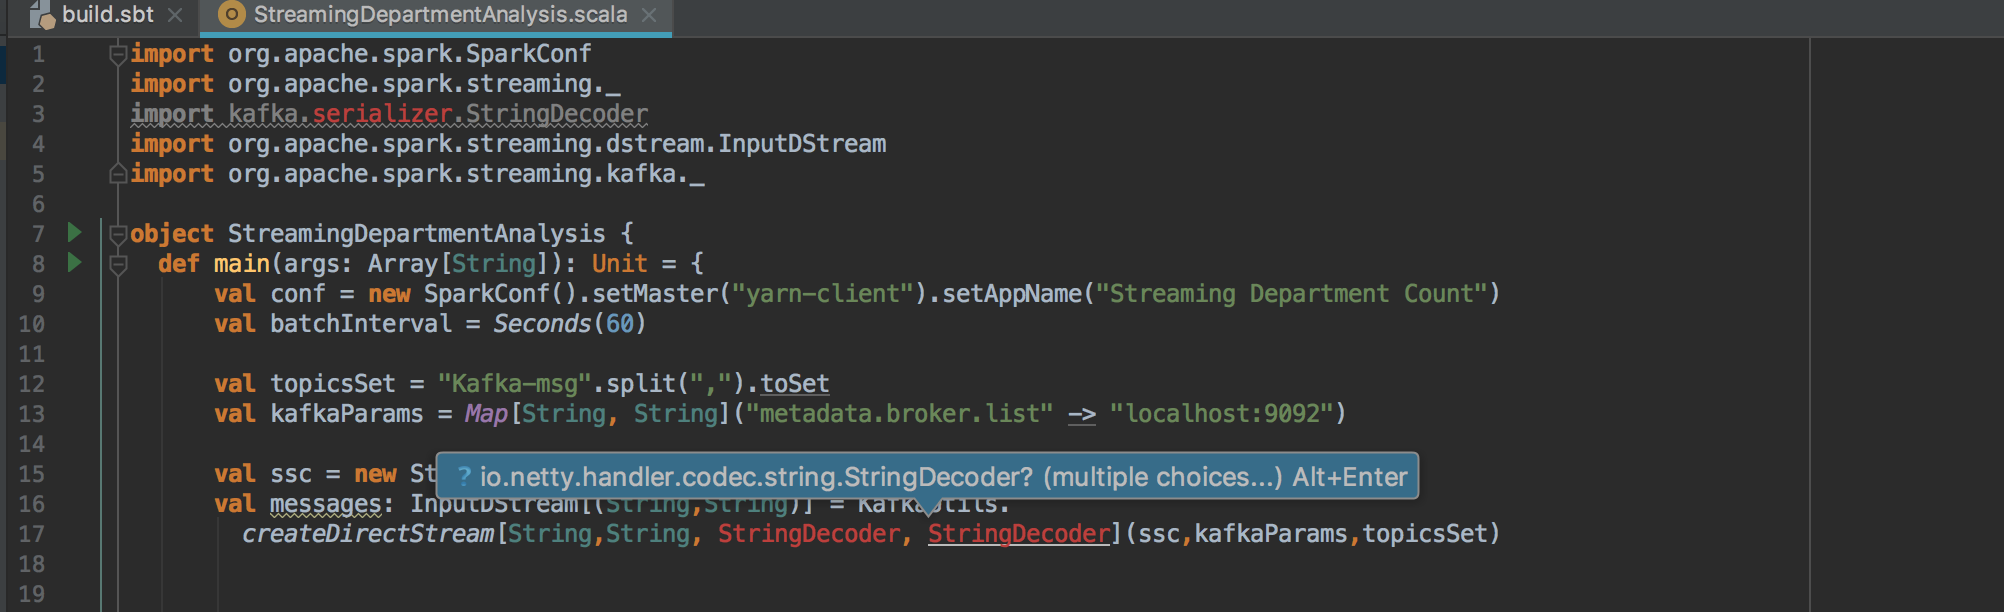
Task: Click the Scala object icon in the tab
Action: tap(231, 15)
